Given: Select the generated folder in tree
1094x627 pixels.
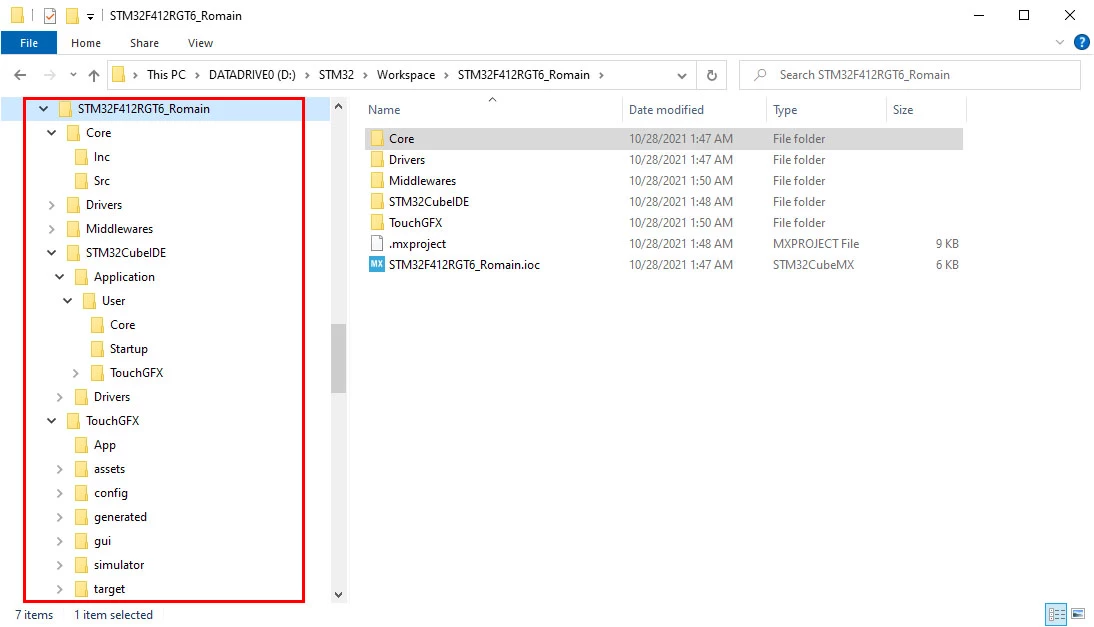Looking at the screenshot, I should click(120, 517).
